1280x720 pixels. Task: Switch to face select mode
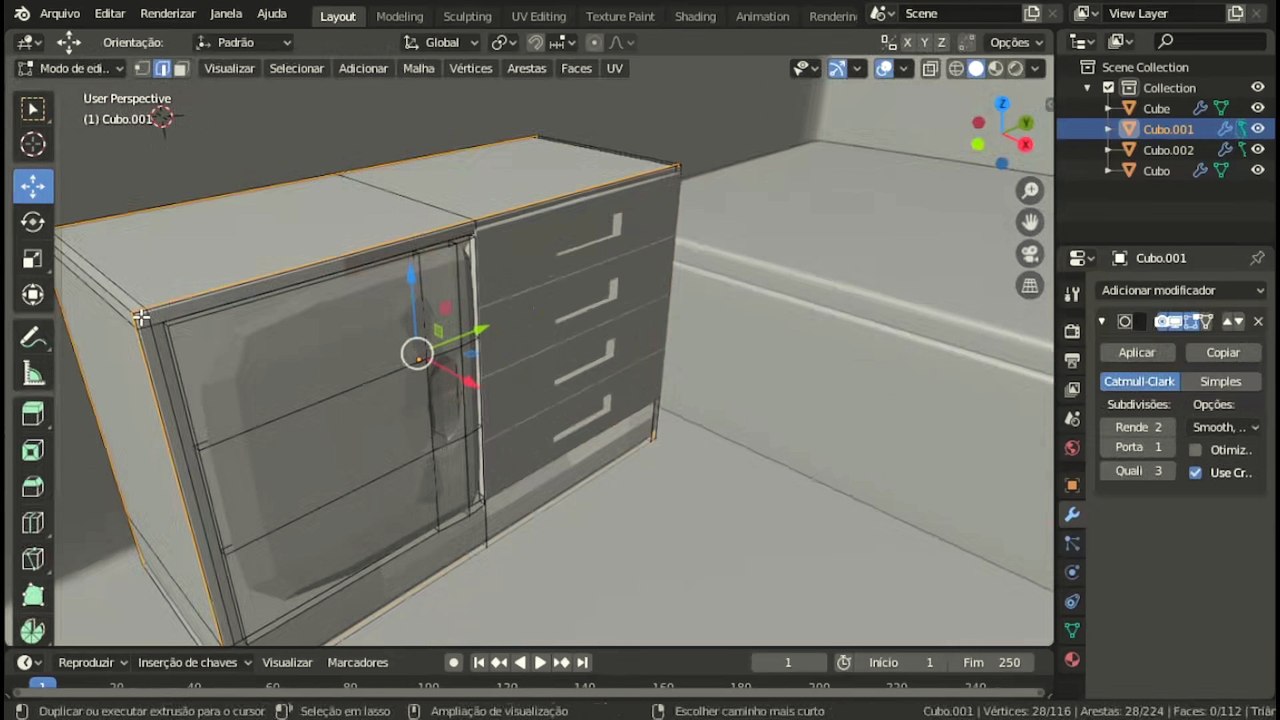click(x=181, y=69)
